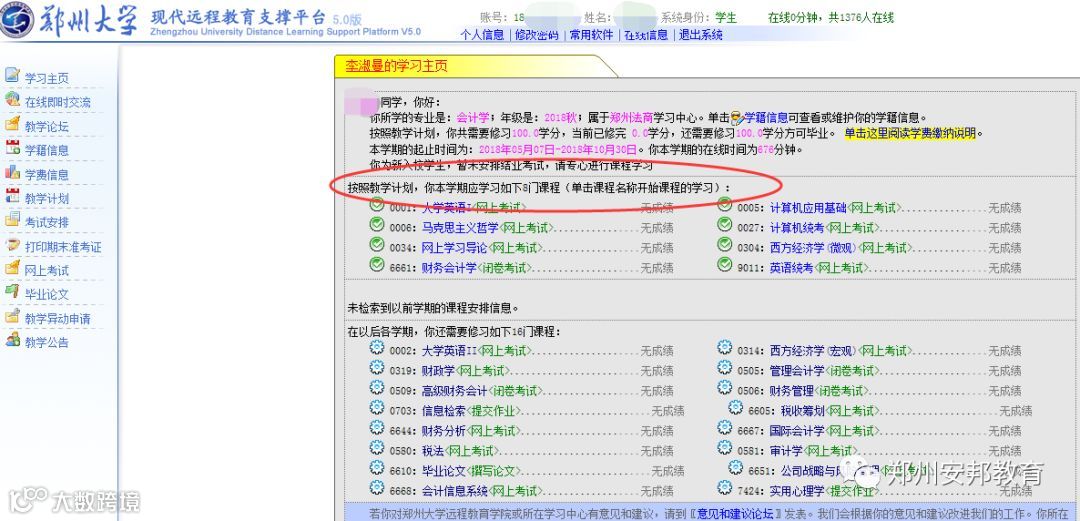Click the 在线即时交流 sidebar icon
This screenshot has width=1080, height=521.
[12, 99]
